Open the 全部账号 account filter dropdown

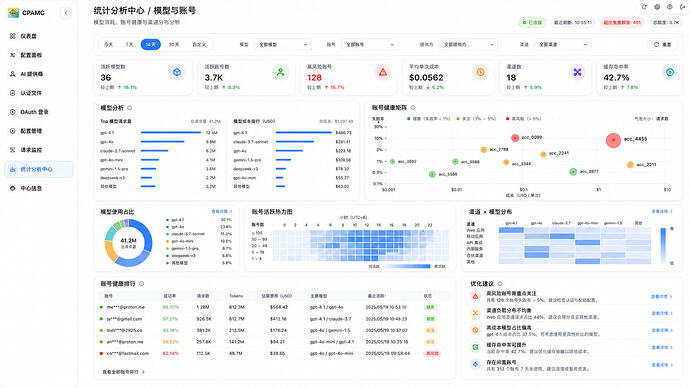[369, 44]
